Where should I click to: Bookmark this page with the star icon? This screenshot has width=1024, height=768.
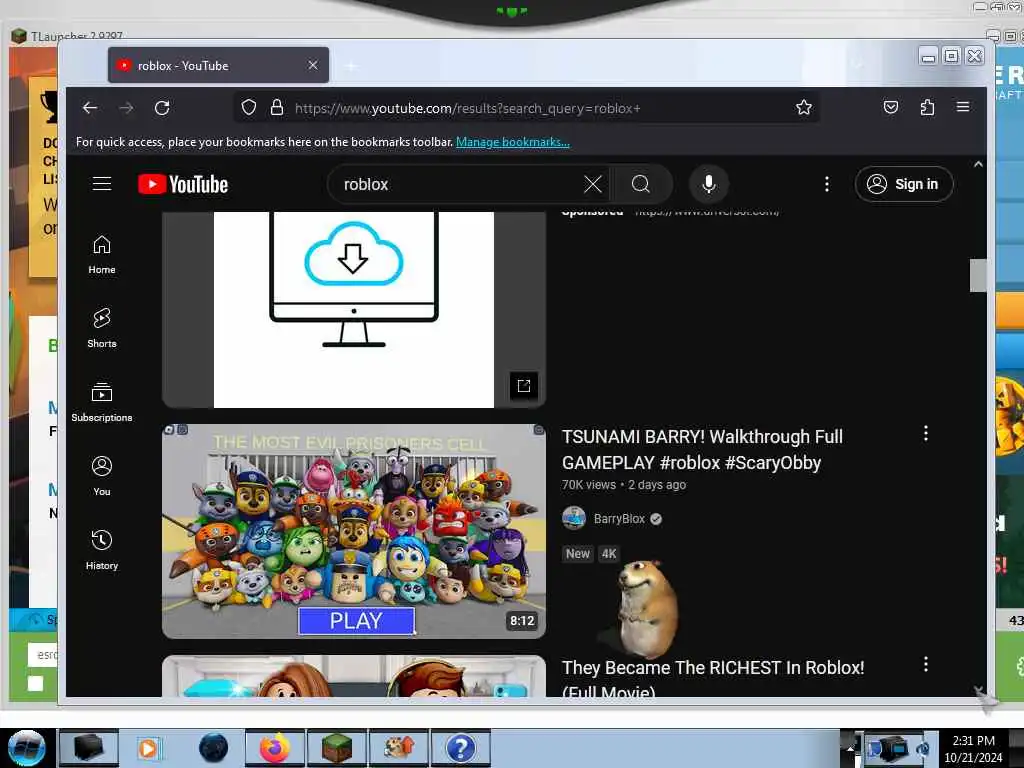point(804,108)
